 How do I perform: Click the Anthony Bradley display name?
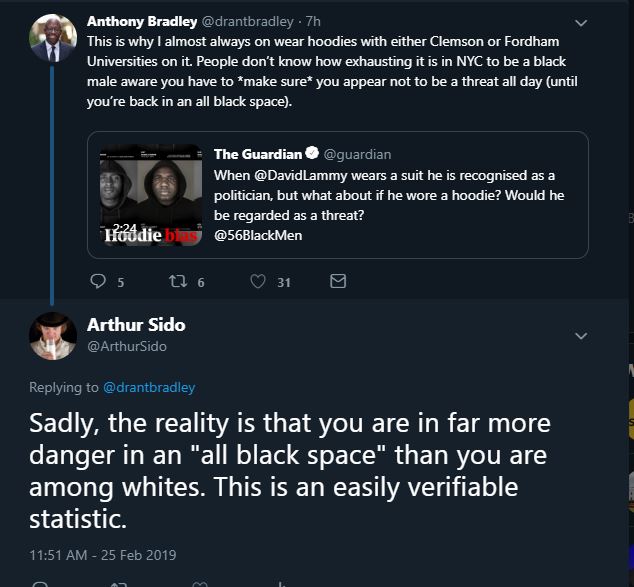[x=142, y=21]
